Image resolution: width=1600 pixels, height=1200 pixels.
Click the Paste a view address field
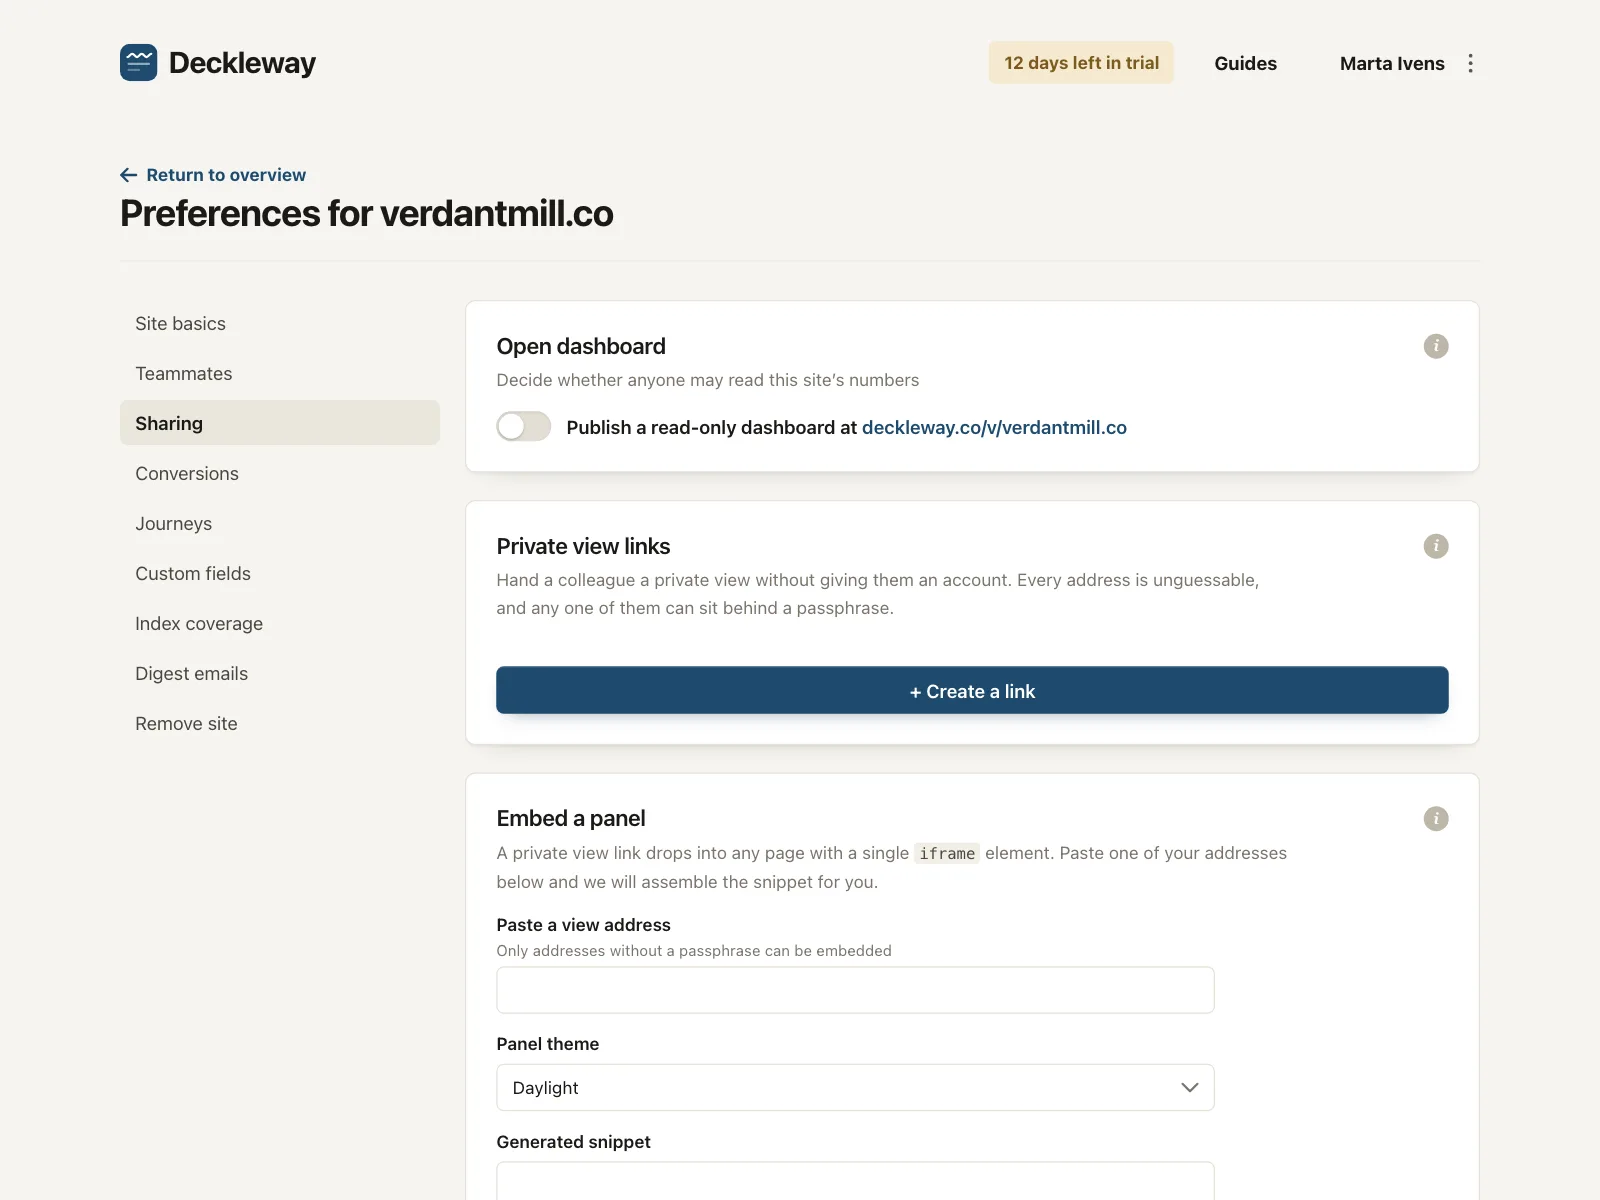855,990
